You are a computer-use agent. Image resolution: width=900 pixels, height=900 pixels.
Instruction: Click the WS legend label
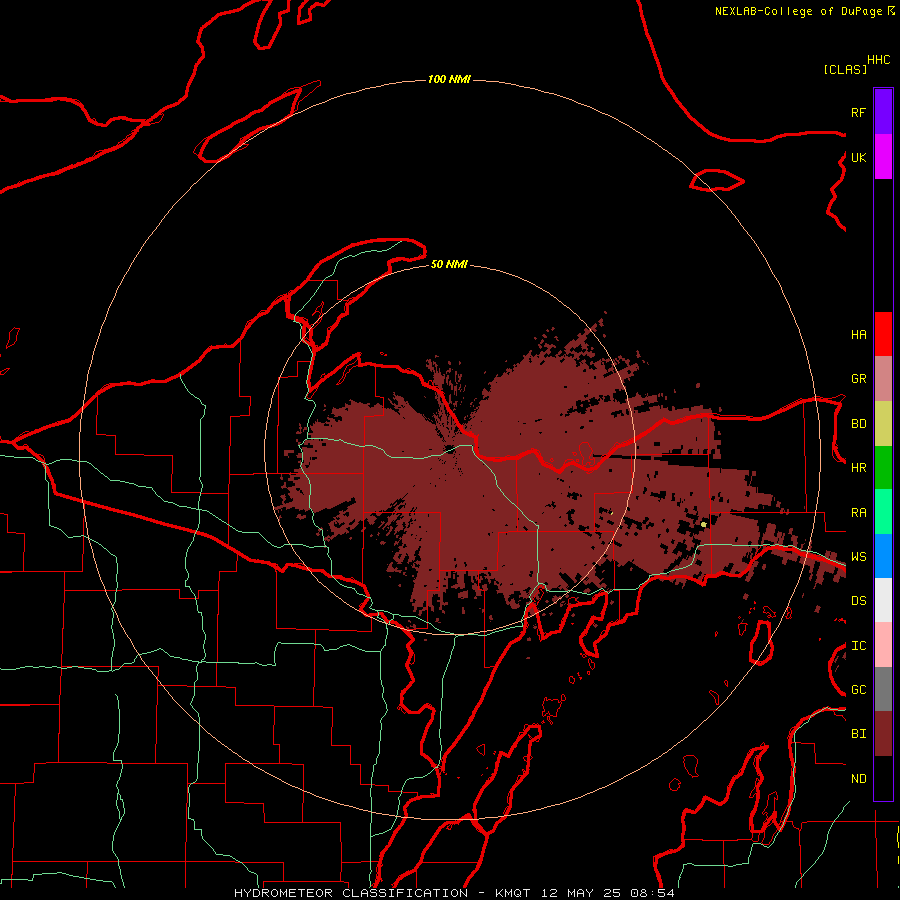[858, 557]
